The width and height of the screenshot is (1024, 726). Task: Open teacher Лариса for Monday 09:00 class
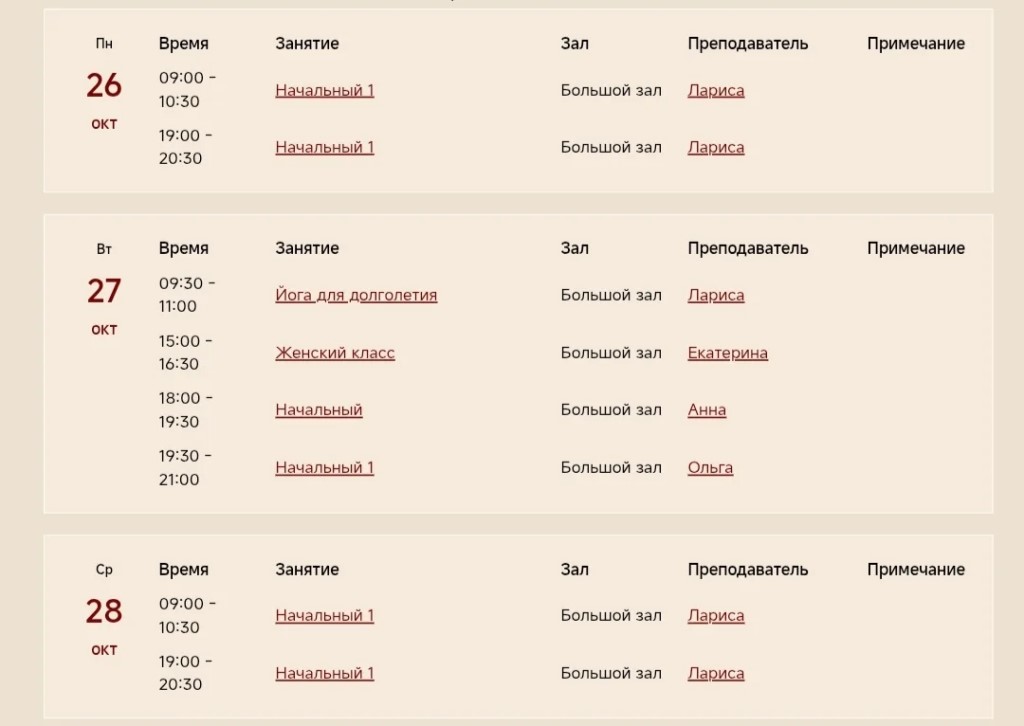pos(716,91)
